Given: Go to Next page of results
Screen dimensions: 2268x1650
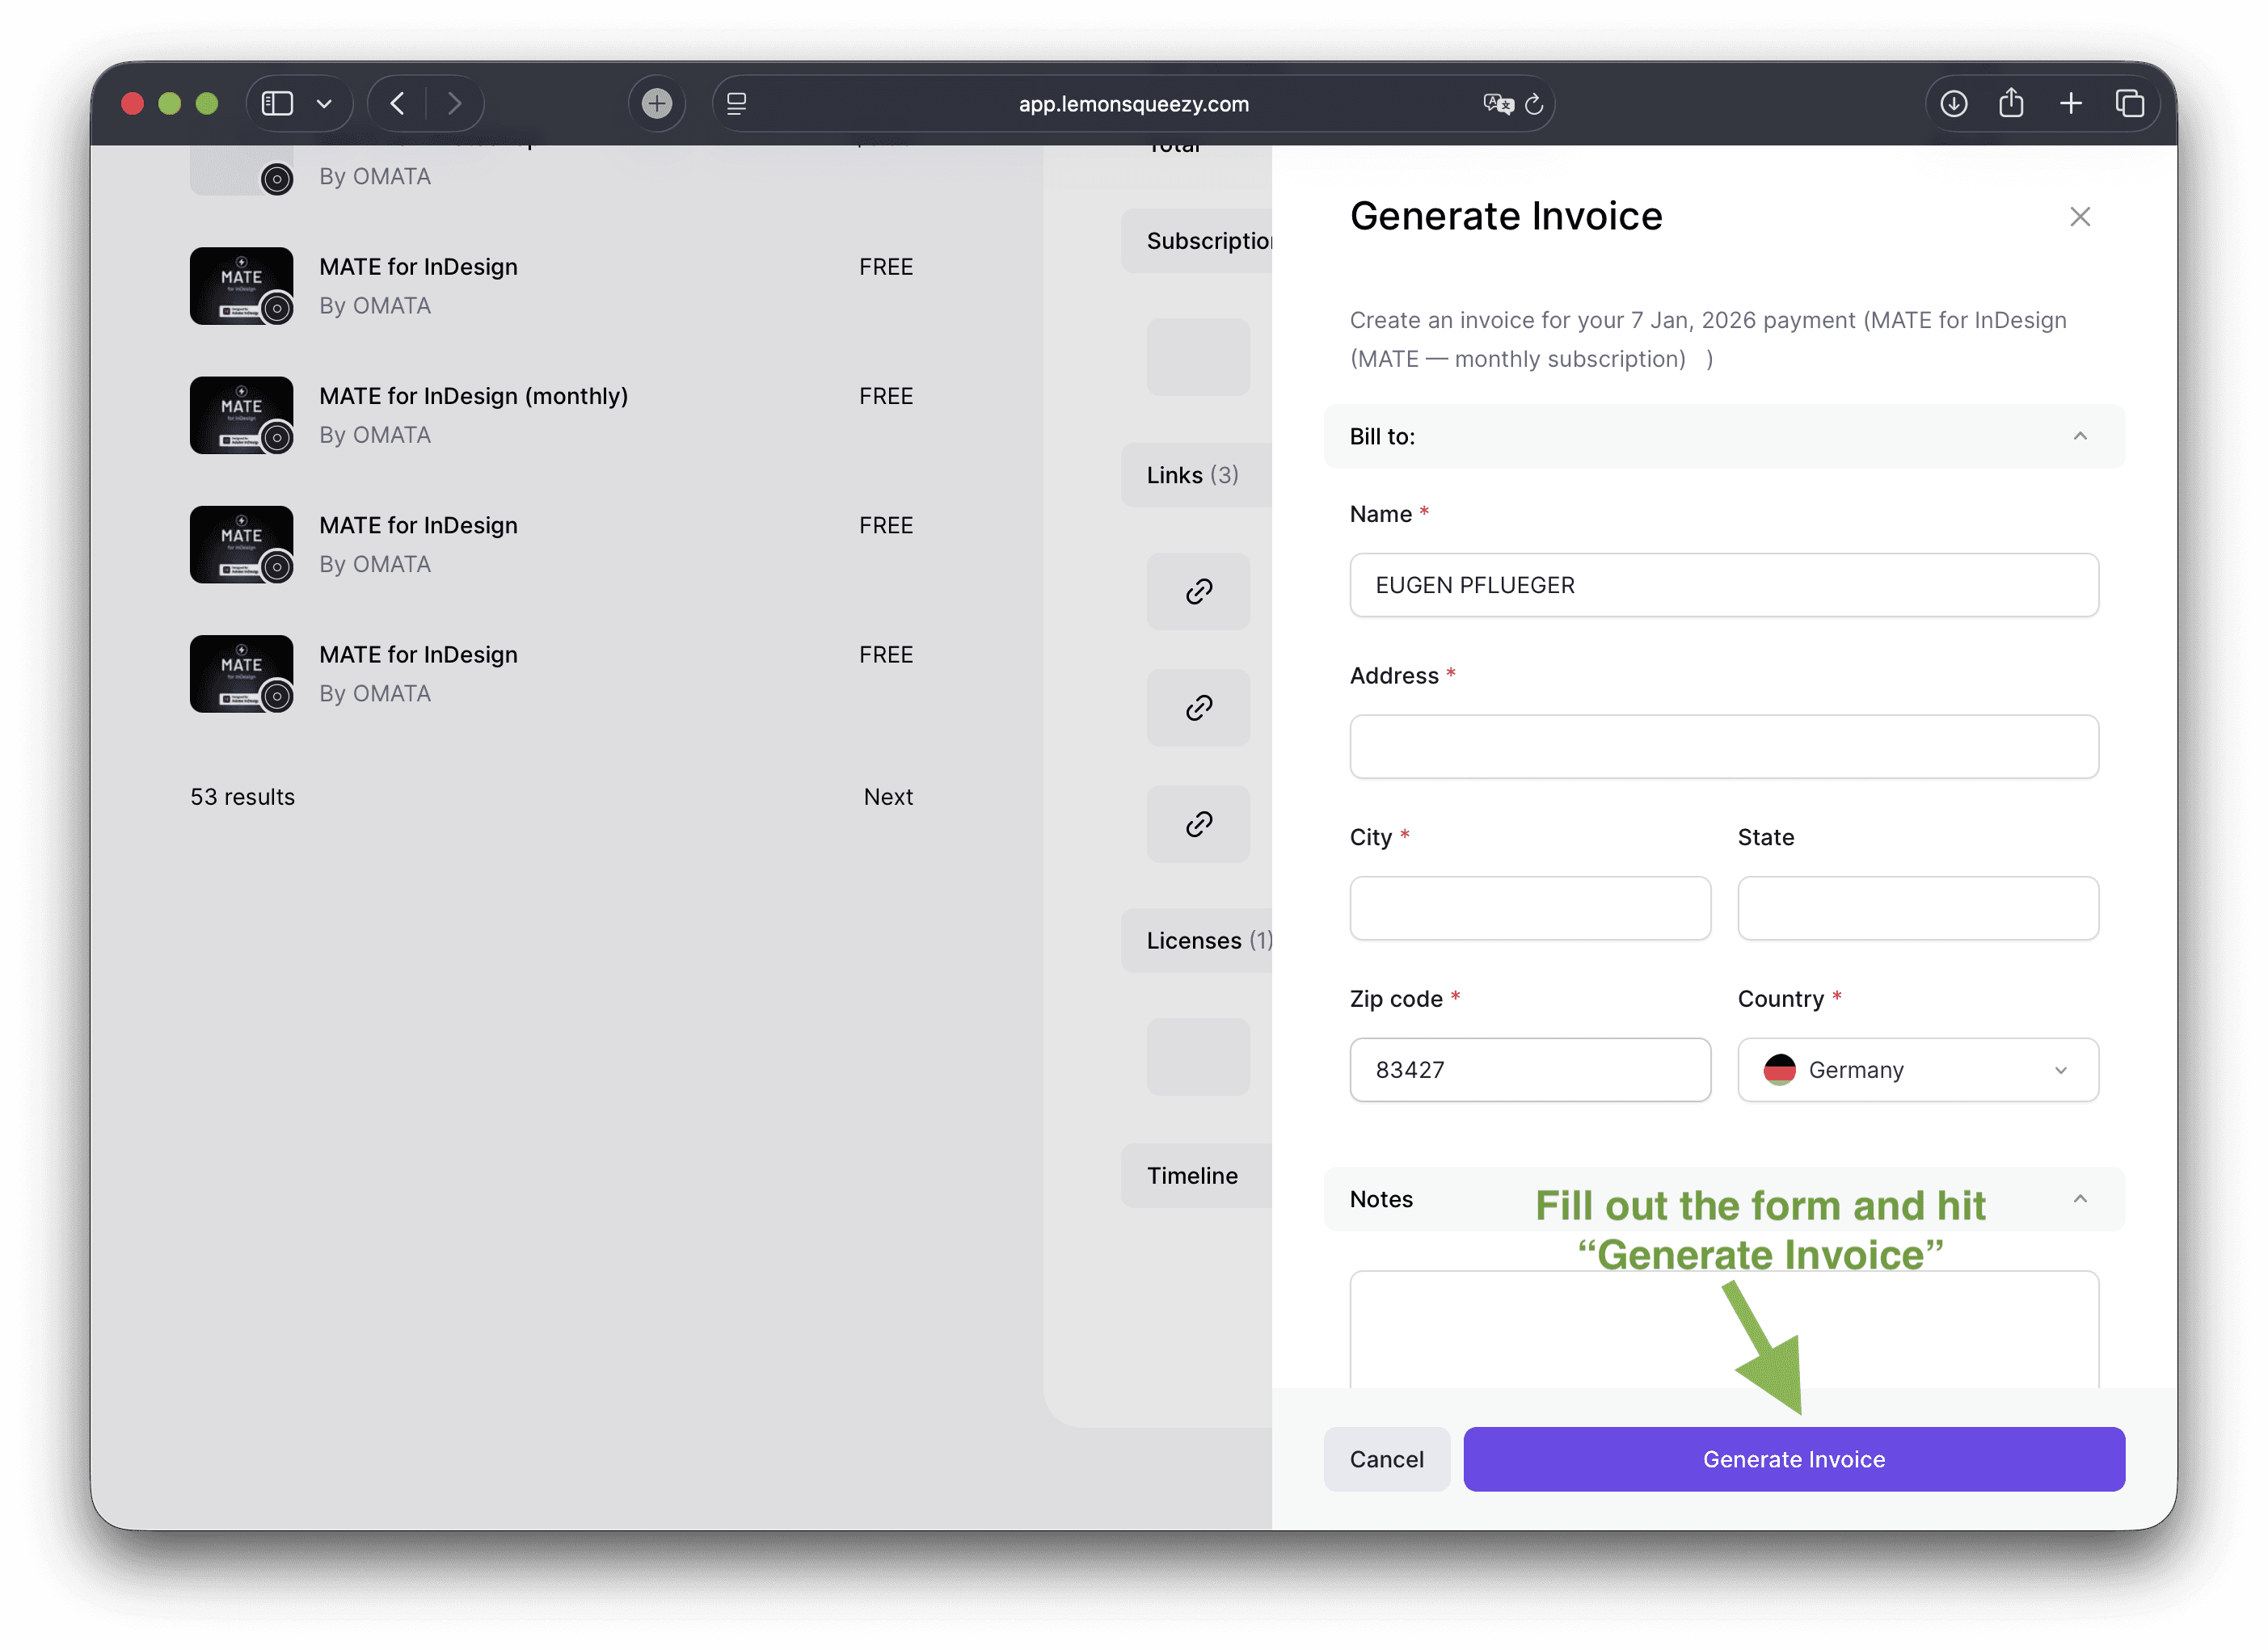Looking at the screenshot, I should tap(888, 797).
